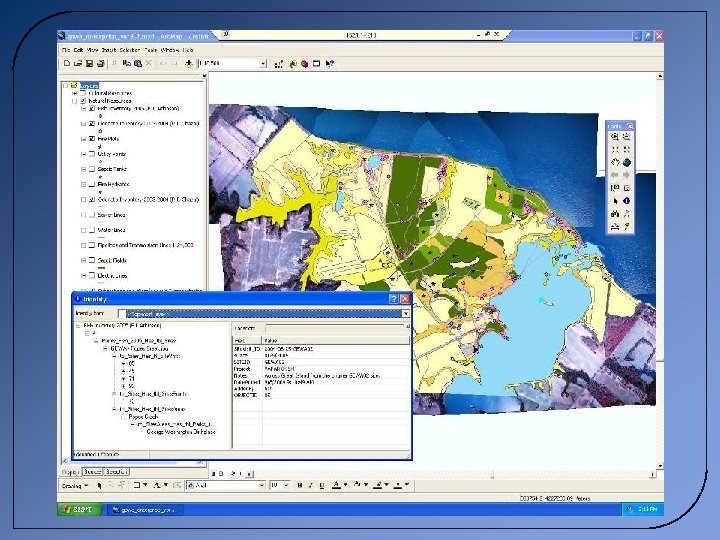The width and height of the screenshot is (720, 540).
Task: Click the Add Data icon
Action: [x=188, y=64]
